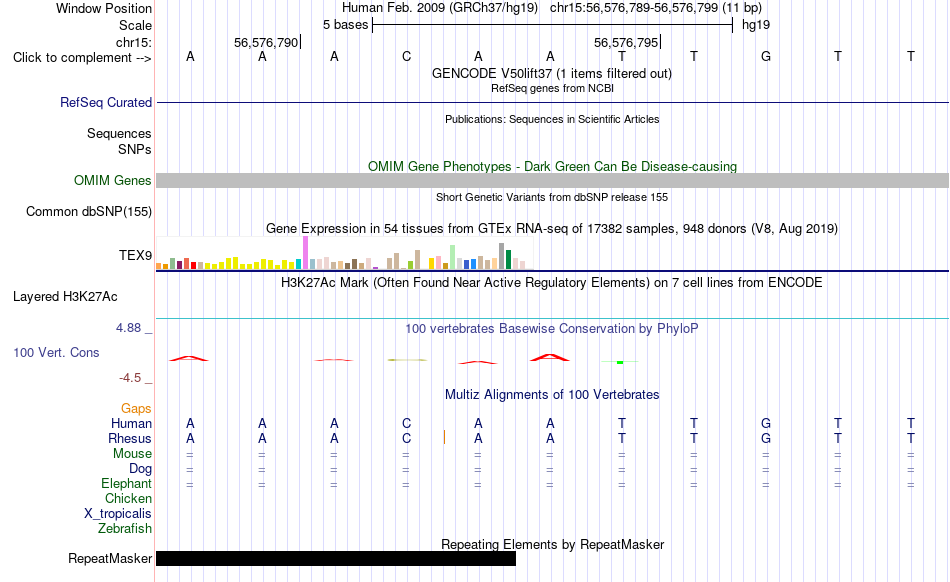The height and width of the screenshot is (582, 950).
Task: Click the 'RefSeq genes from NCBI' title
Action: (552, 88)
